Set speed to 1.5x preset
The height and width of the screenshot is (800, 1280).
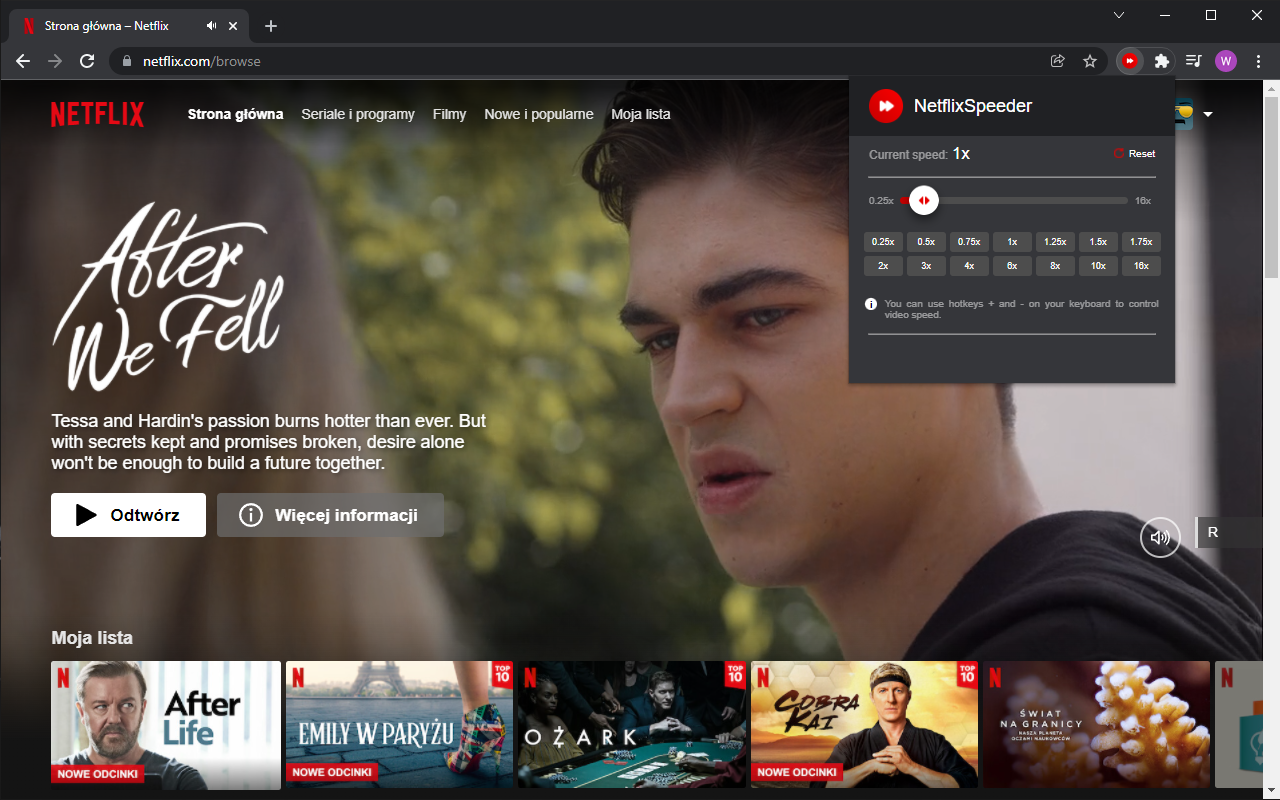[1098, 241]
